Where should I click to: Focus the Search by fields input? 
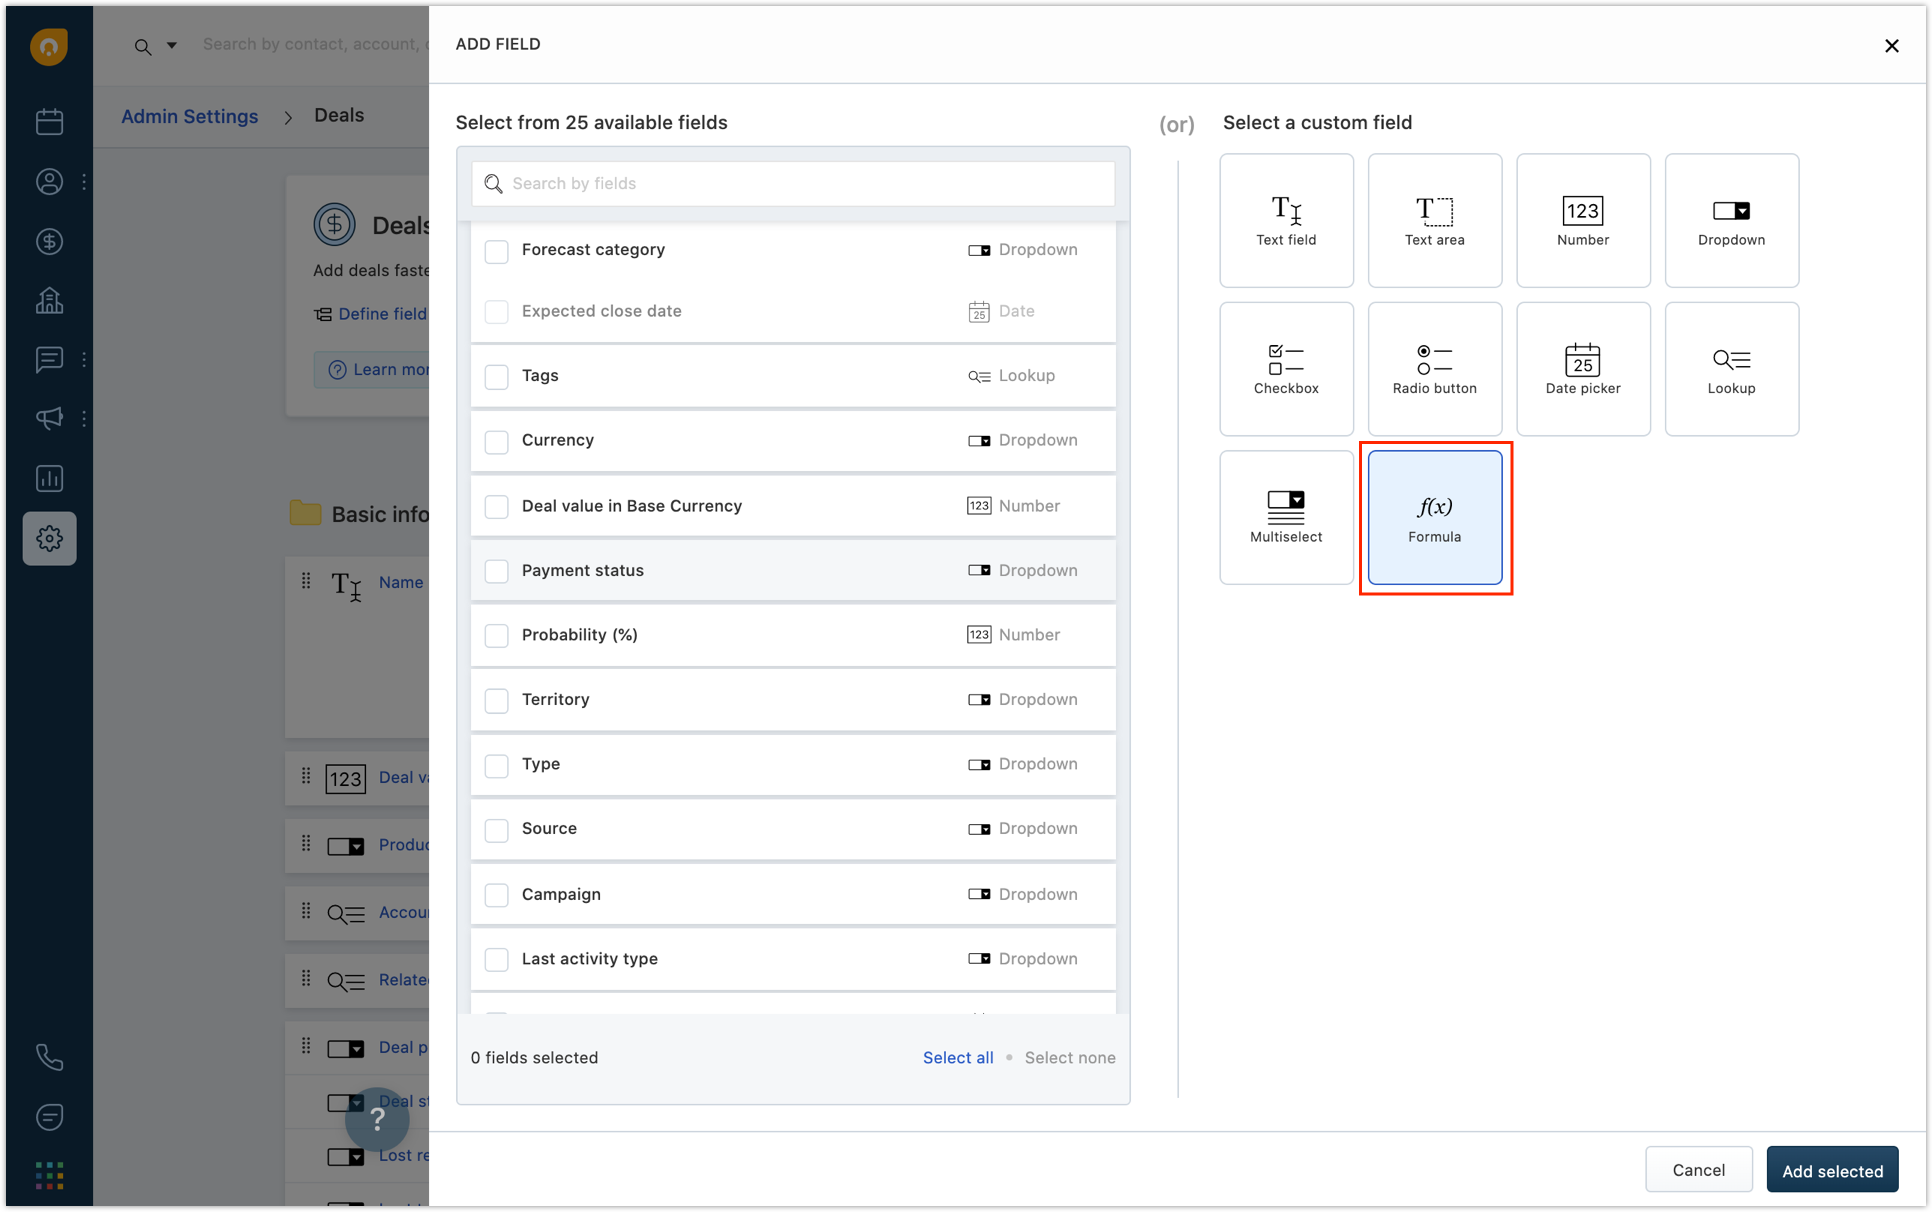pyautogui.click(x=793, y=184)
